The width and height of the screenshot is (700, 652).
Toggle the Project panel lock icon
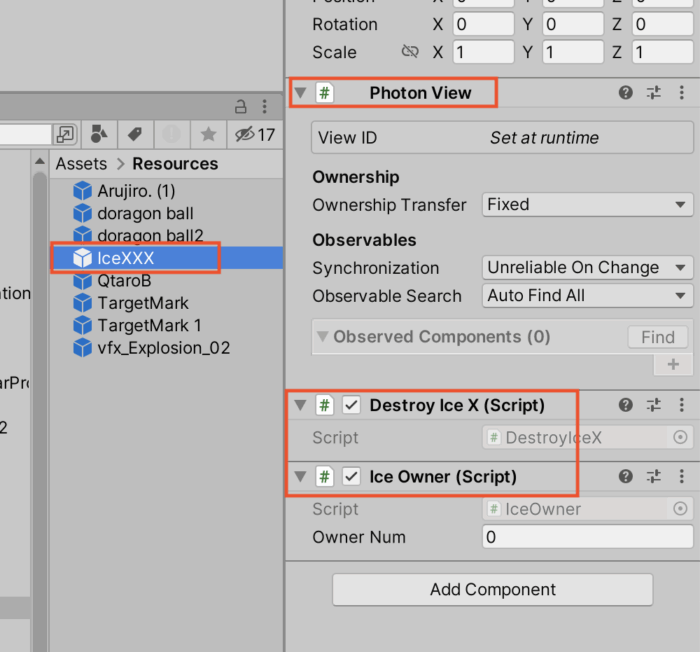[x=240, y=106]
